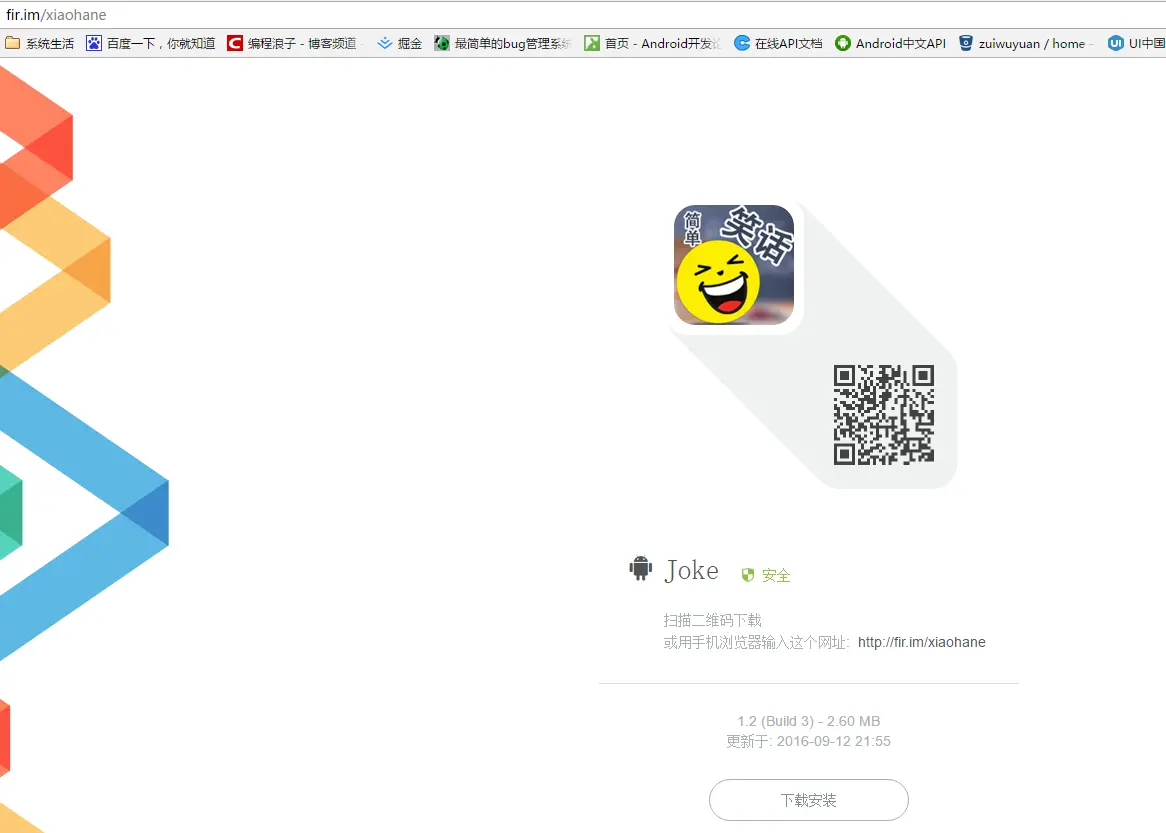Click the 扫描二维码下载 text

point(712,620)
